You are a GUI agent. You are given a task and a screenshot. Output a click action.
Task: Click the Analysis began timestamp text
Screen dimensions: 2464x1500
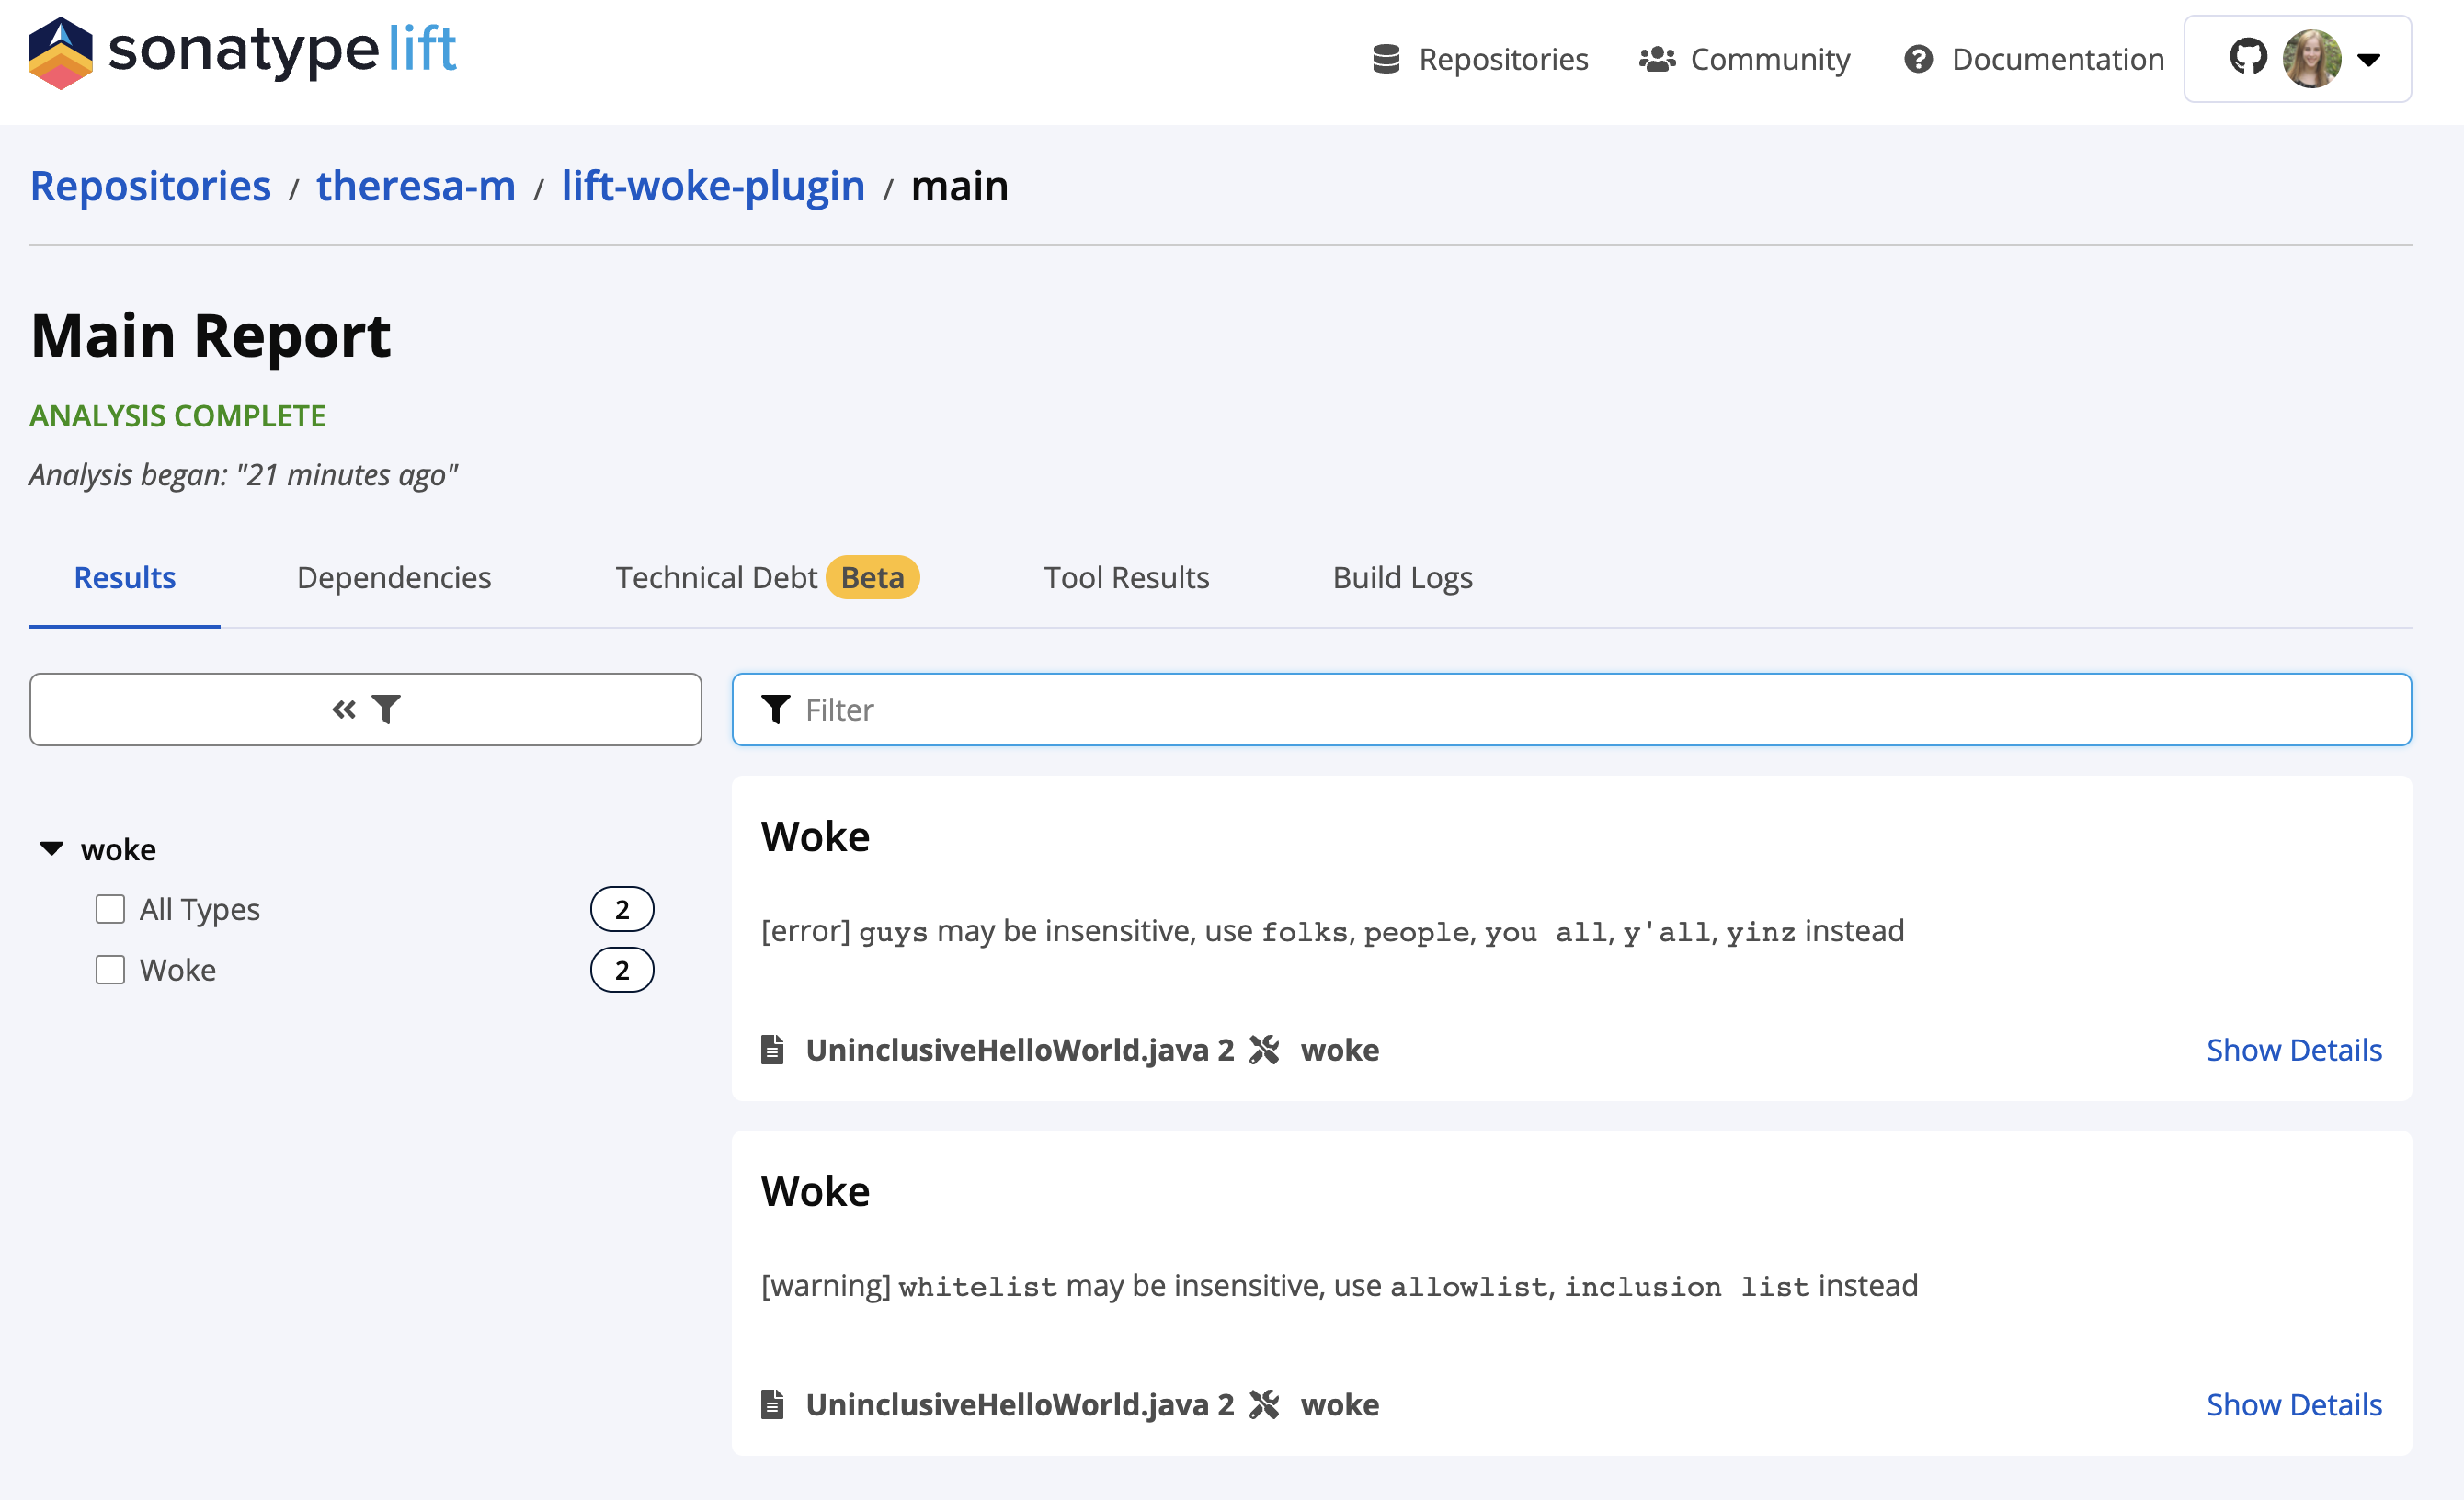point(243,474)
